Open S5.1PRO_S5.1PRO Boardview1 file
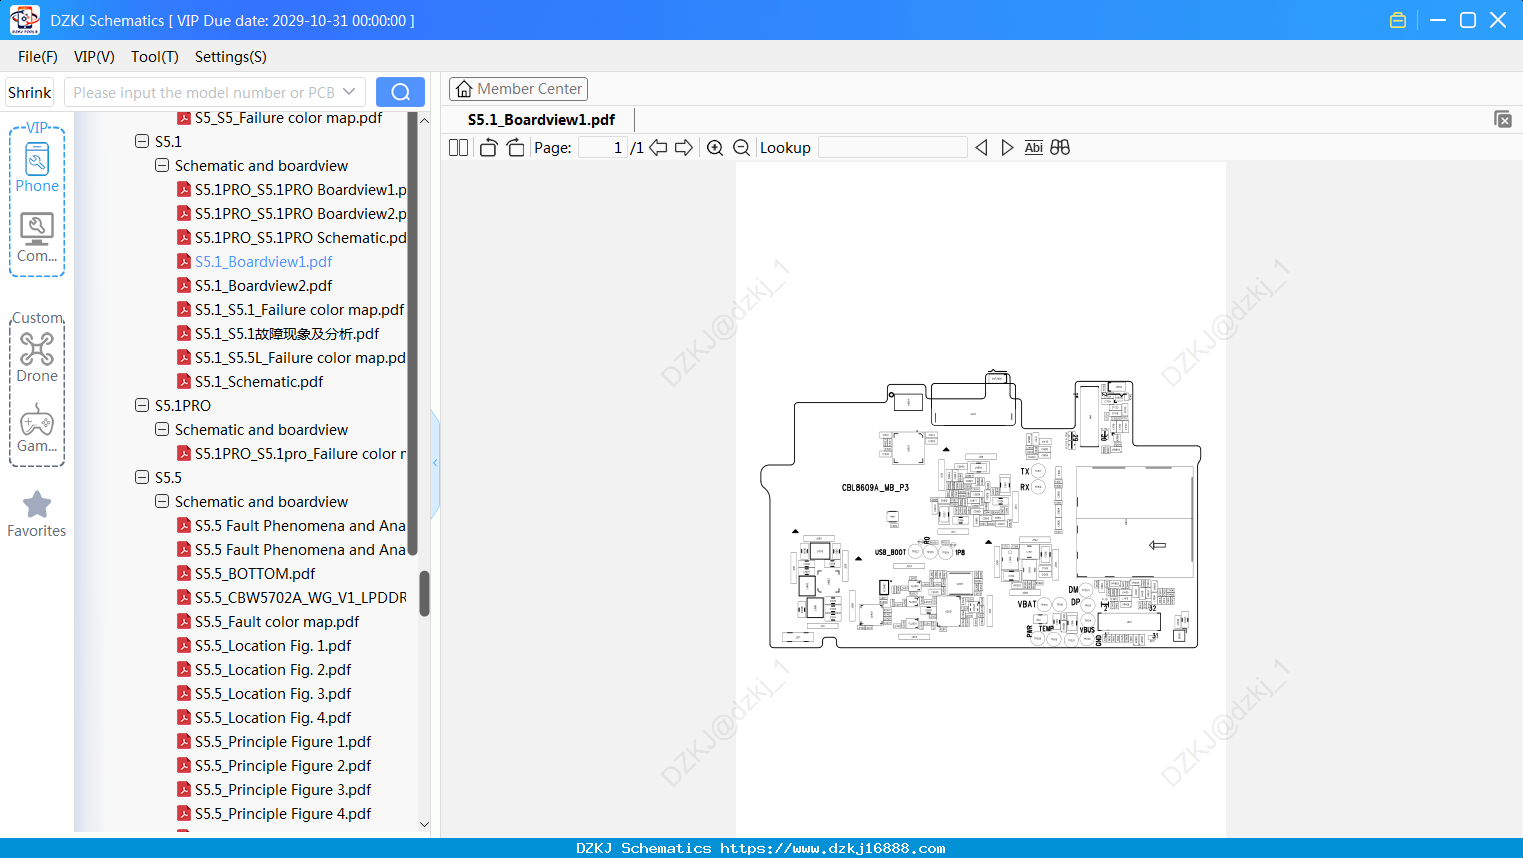1523x858 pixels. tap(292, 189)
